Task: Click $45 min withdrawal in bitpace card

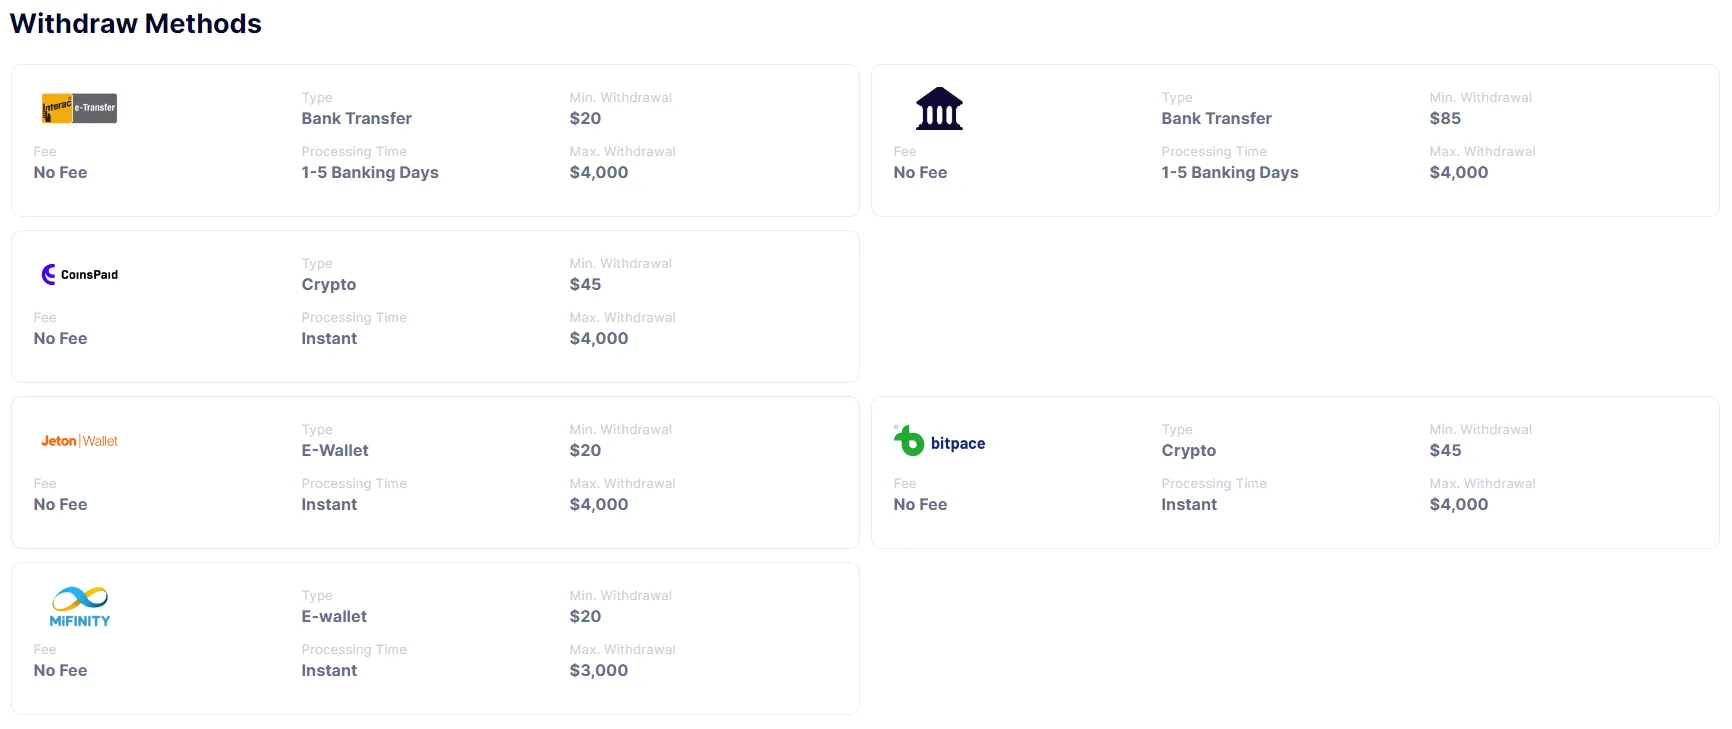Action: click(x=1445, y=450)
